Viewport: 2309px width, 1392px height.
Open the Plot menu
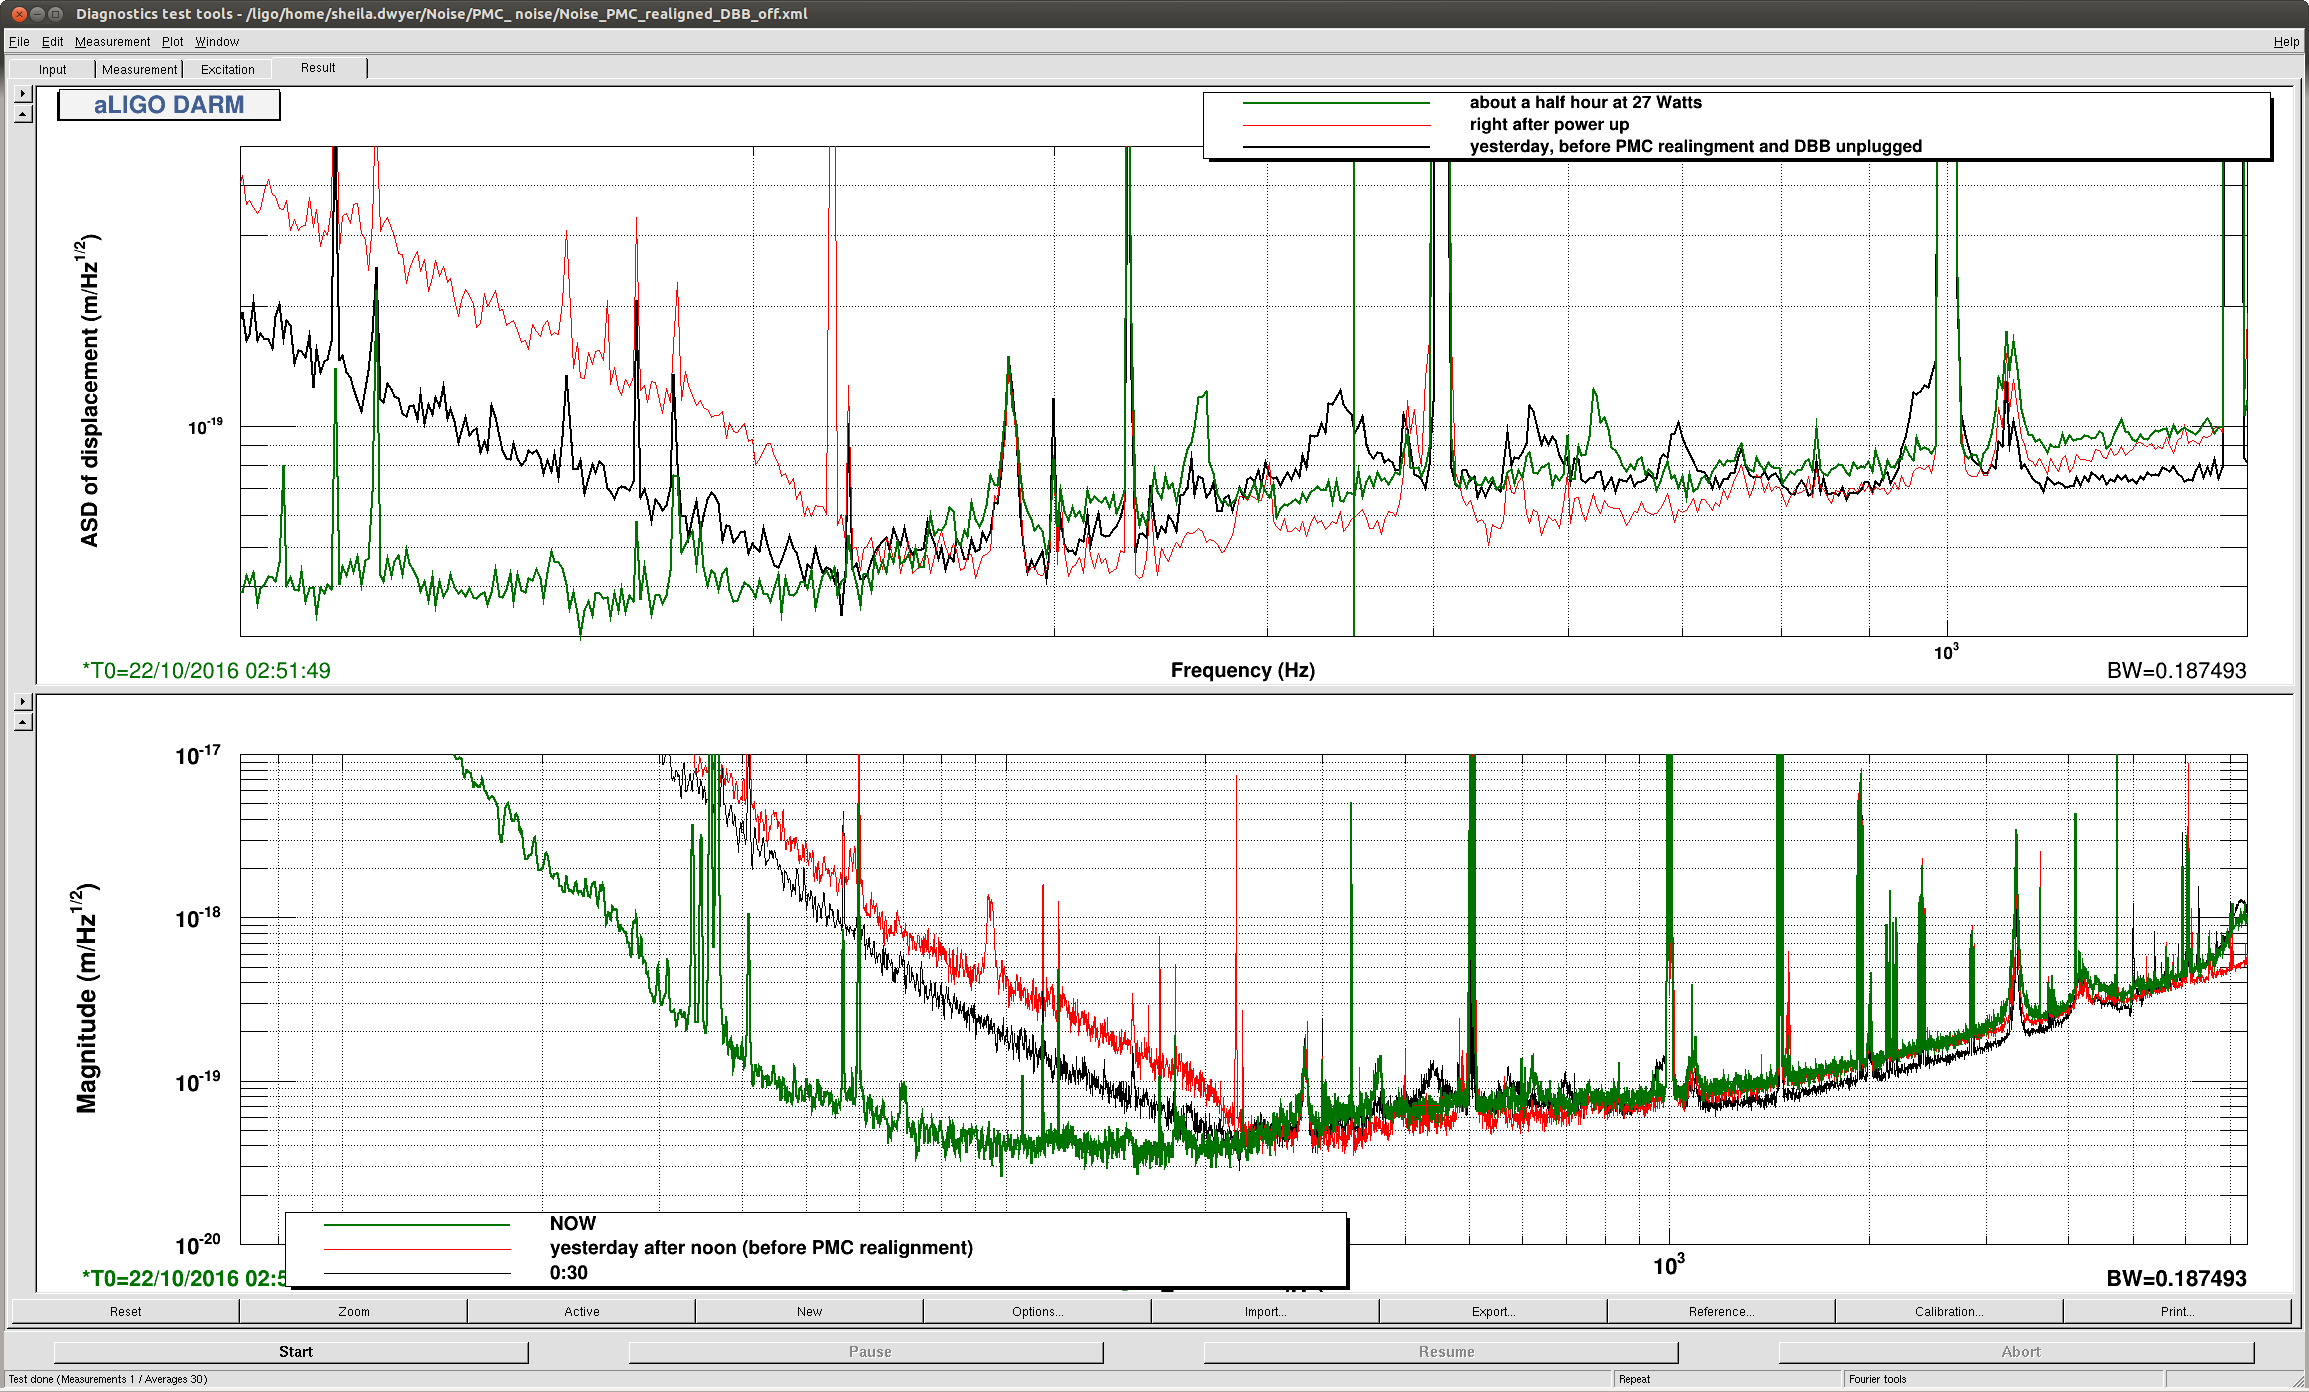[x=172, y=41]
